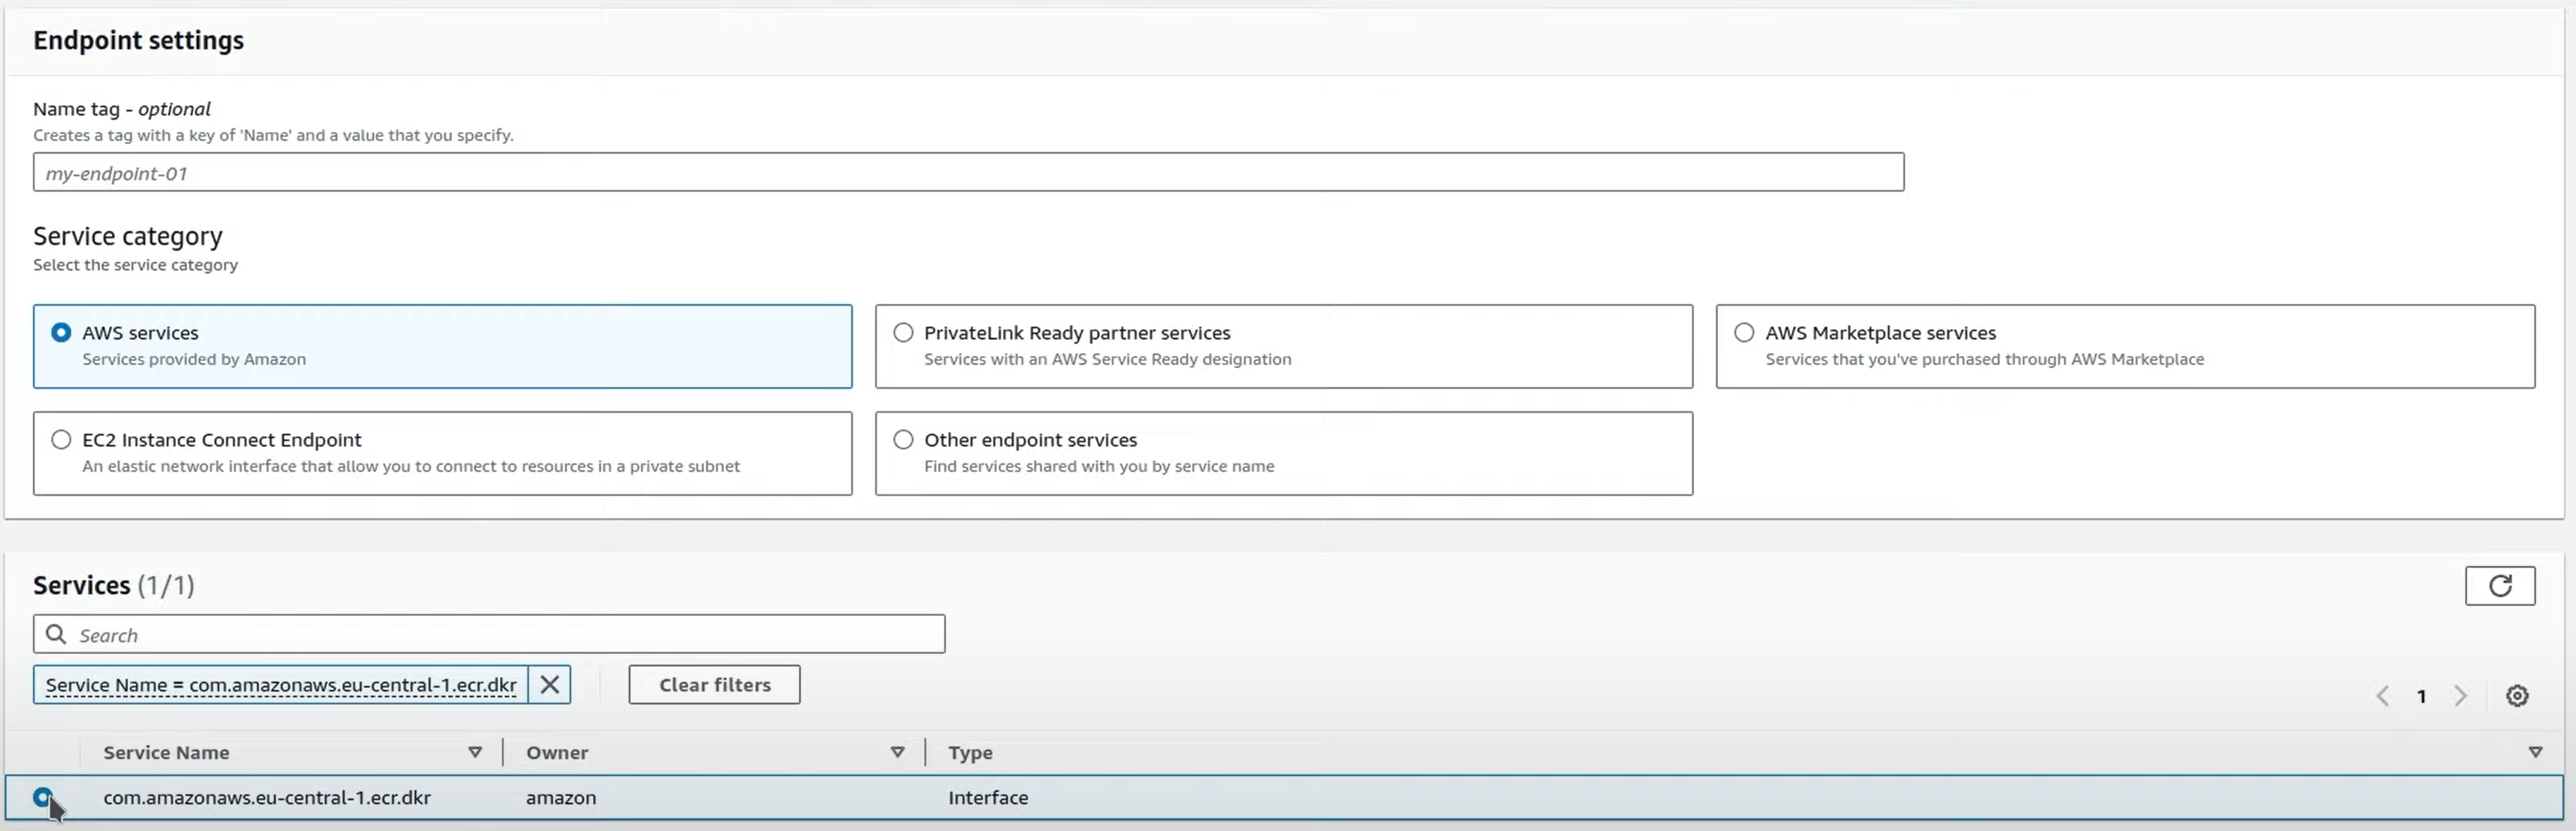Viewport: 2576px width, 831px height.
Task: Click the search magnifier icon
Action: pos(57,635)
